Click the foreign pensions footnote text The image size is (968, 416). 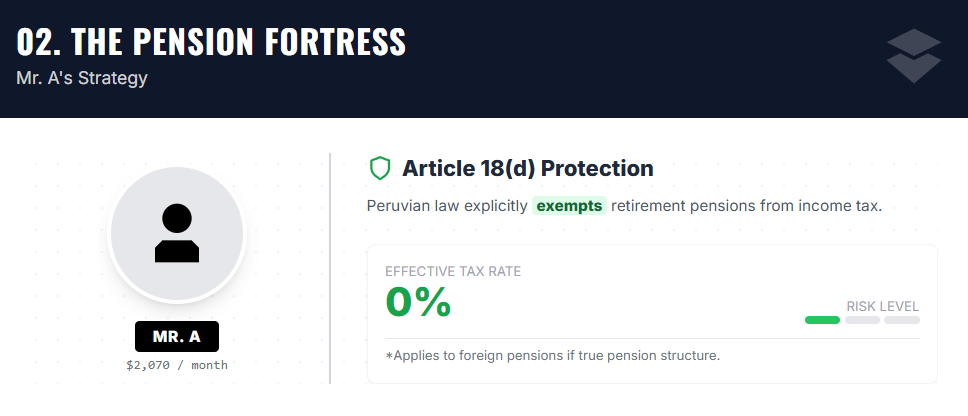[x=552, y=355]
